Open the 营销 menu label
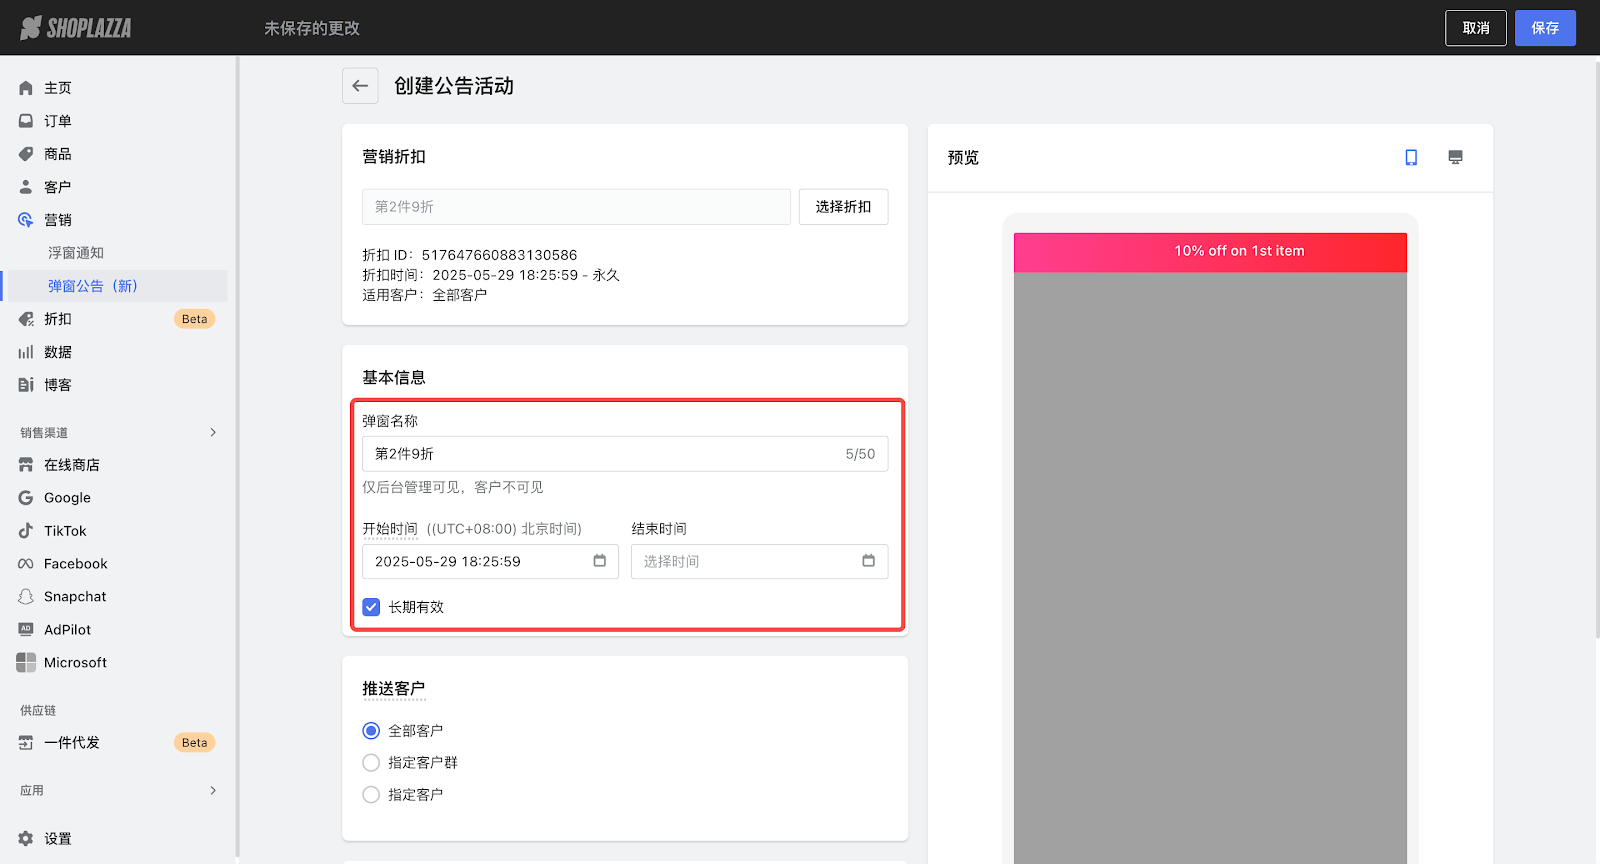 (58, 220)
